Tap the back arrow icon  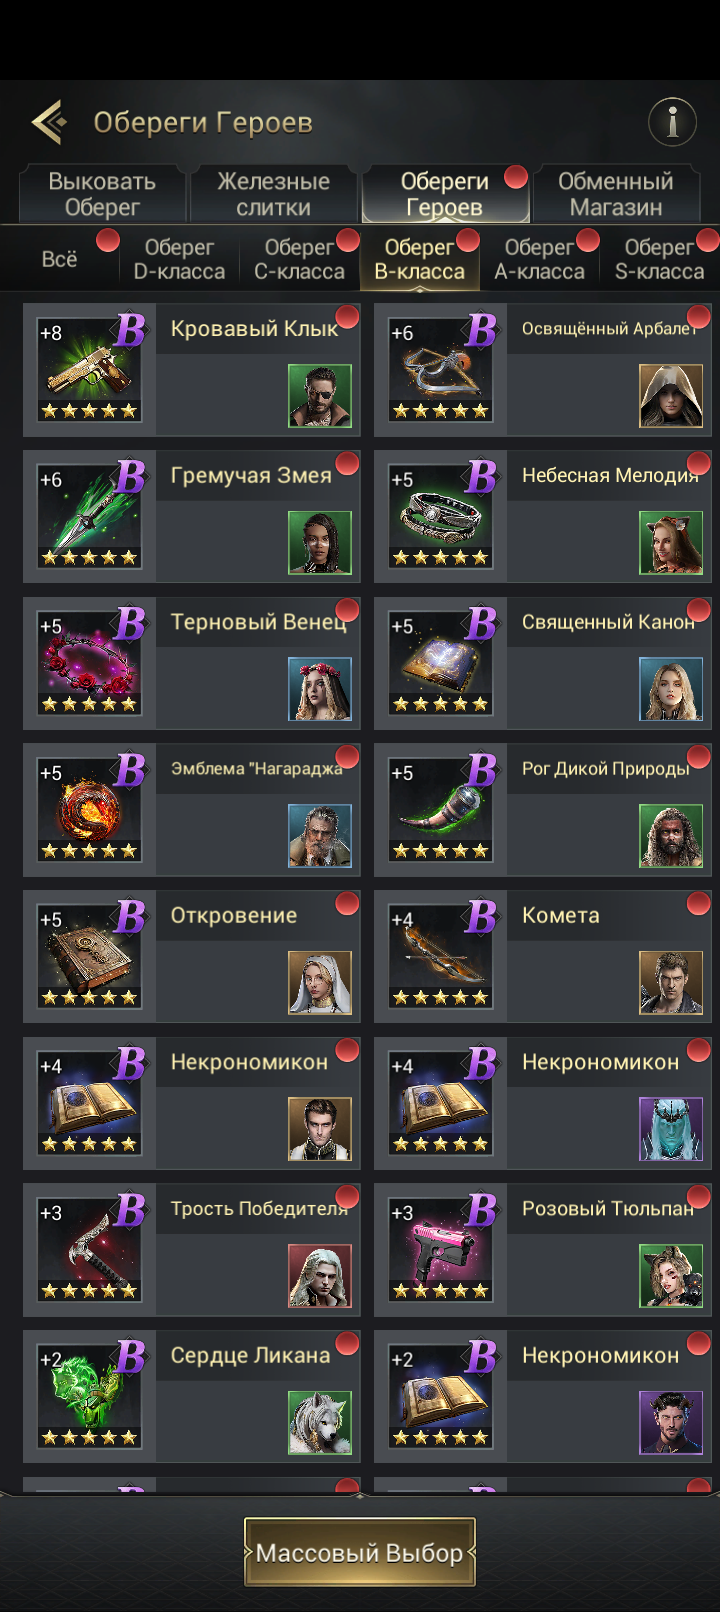(49, 122)
